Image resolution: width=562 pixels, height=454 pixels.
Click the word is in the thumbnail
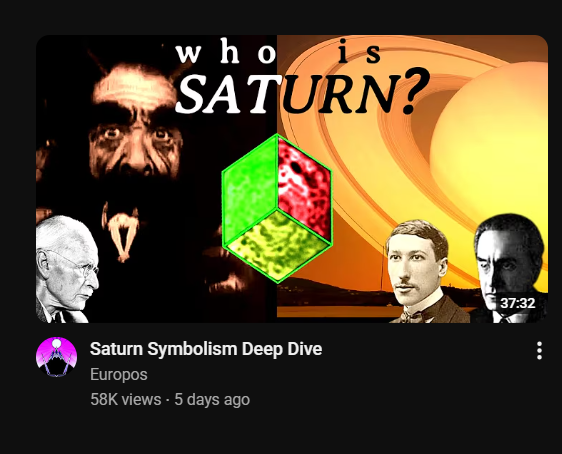(x=359, y=52)
